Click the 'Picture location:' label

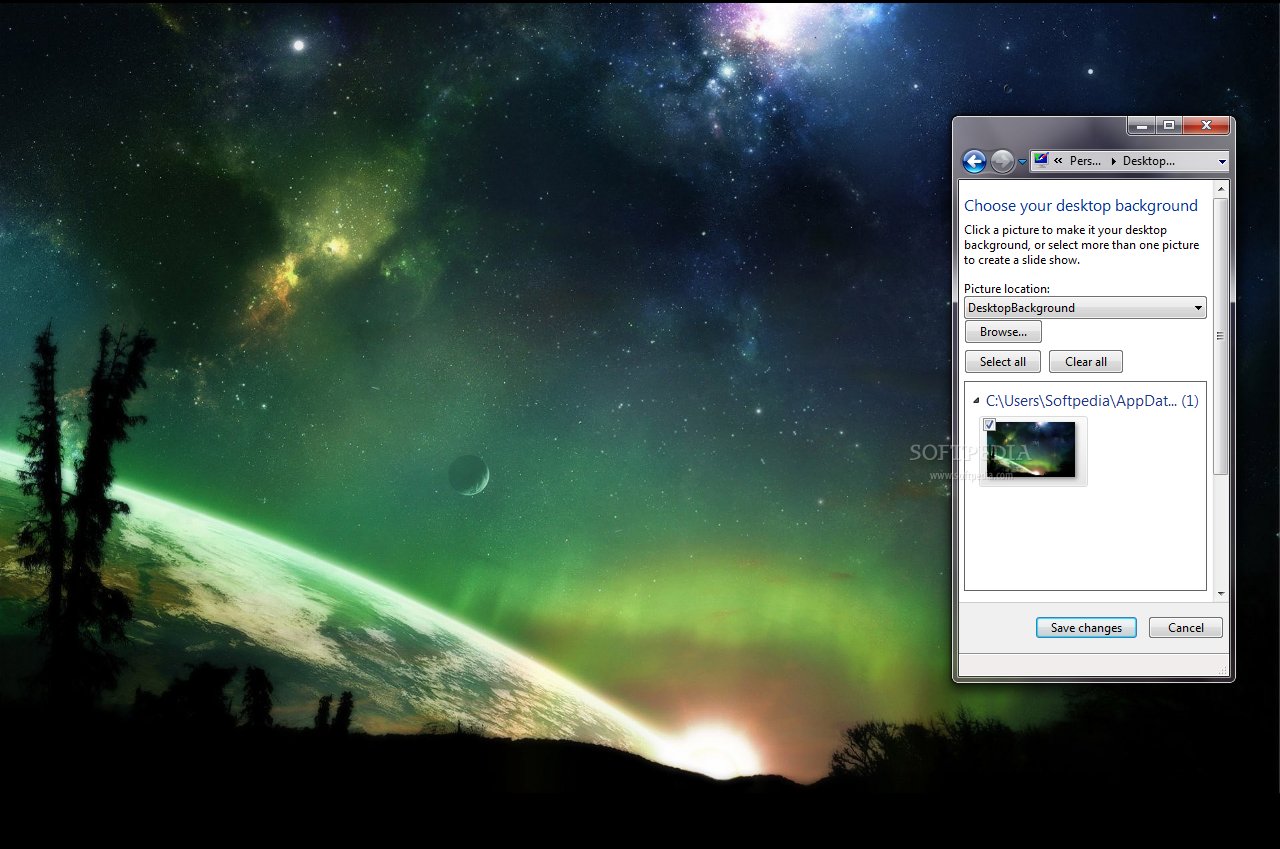pyautogui.click(x=1007, y=289)
